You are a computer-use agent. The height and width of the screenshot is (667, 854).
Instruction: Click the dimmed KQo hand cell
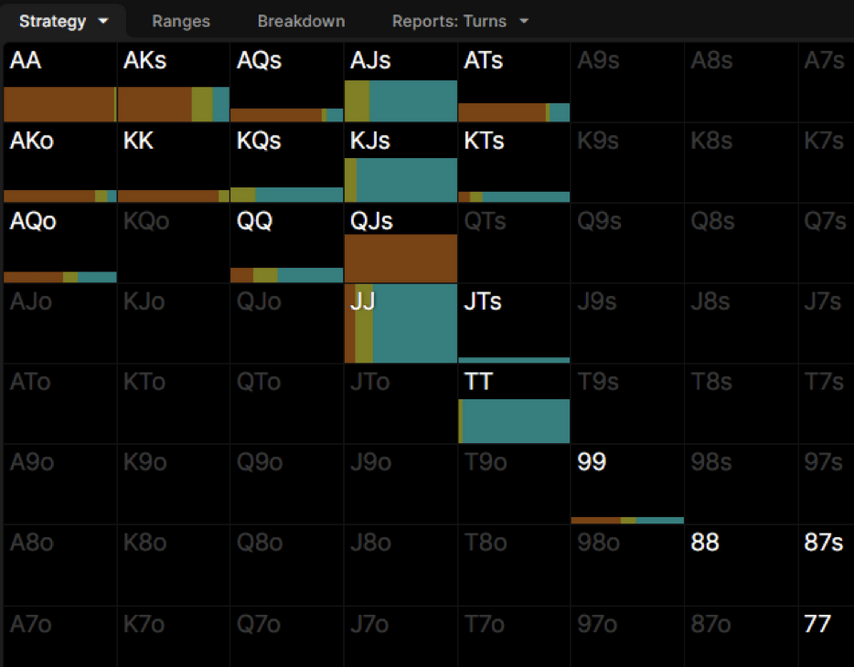coord(173,243)
